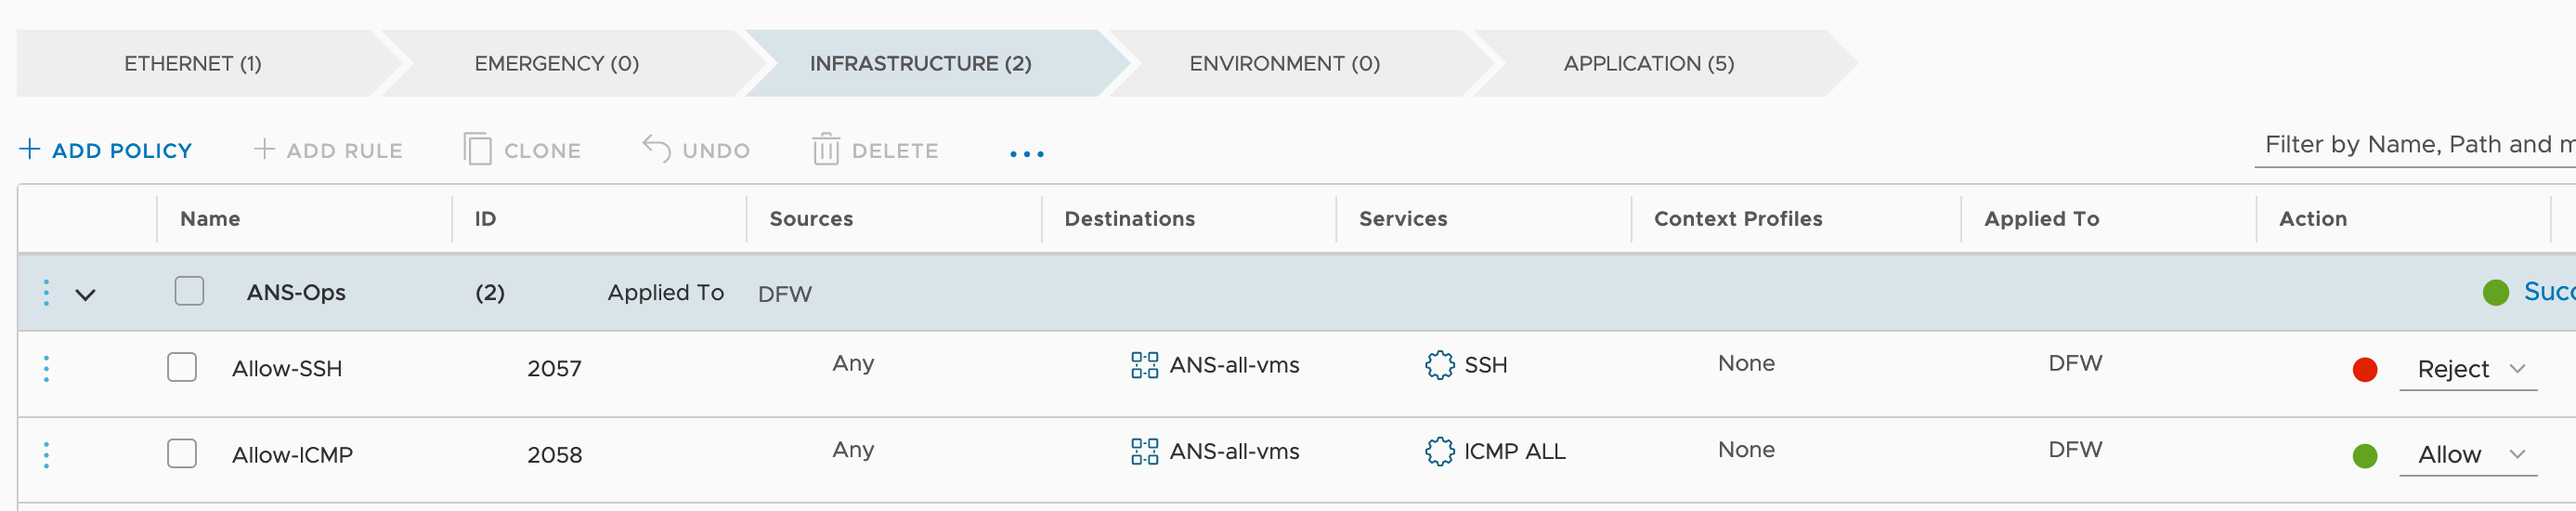Click the SSH service icon
The height and width of the screenshot is (511, 2576).
pyautogui.click(x=1439, y=365)
